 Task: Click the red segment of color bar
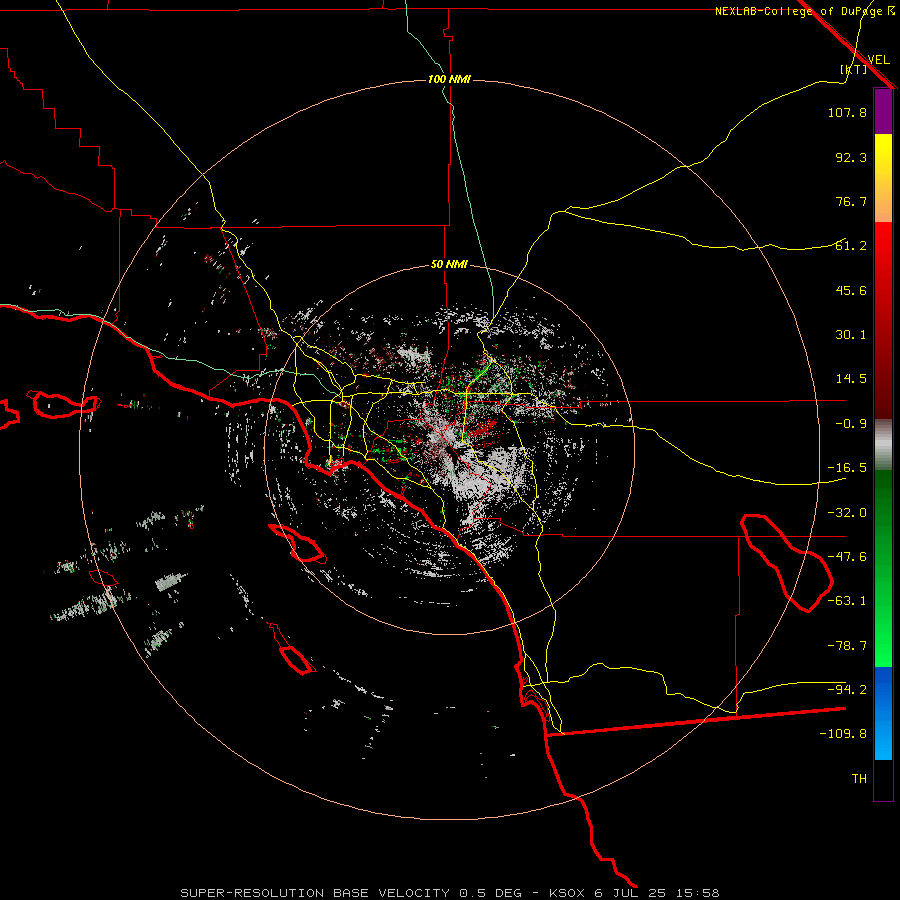883,320
